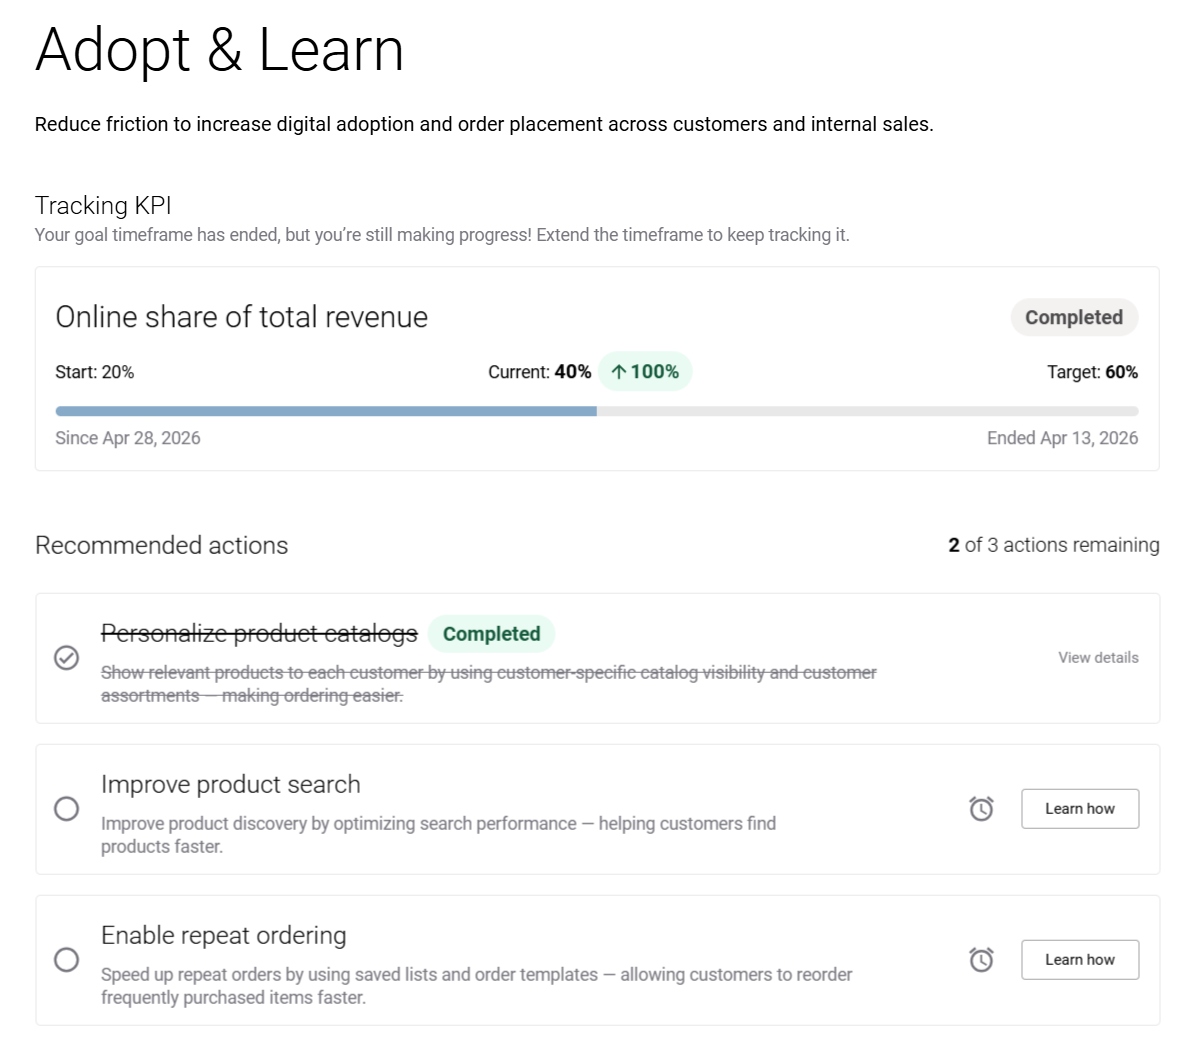Click the snooze clock icon for Improve product search
Image resolution: width=1194 pixels, height=1051 pixels.
click(981, 808)
